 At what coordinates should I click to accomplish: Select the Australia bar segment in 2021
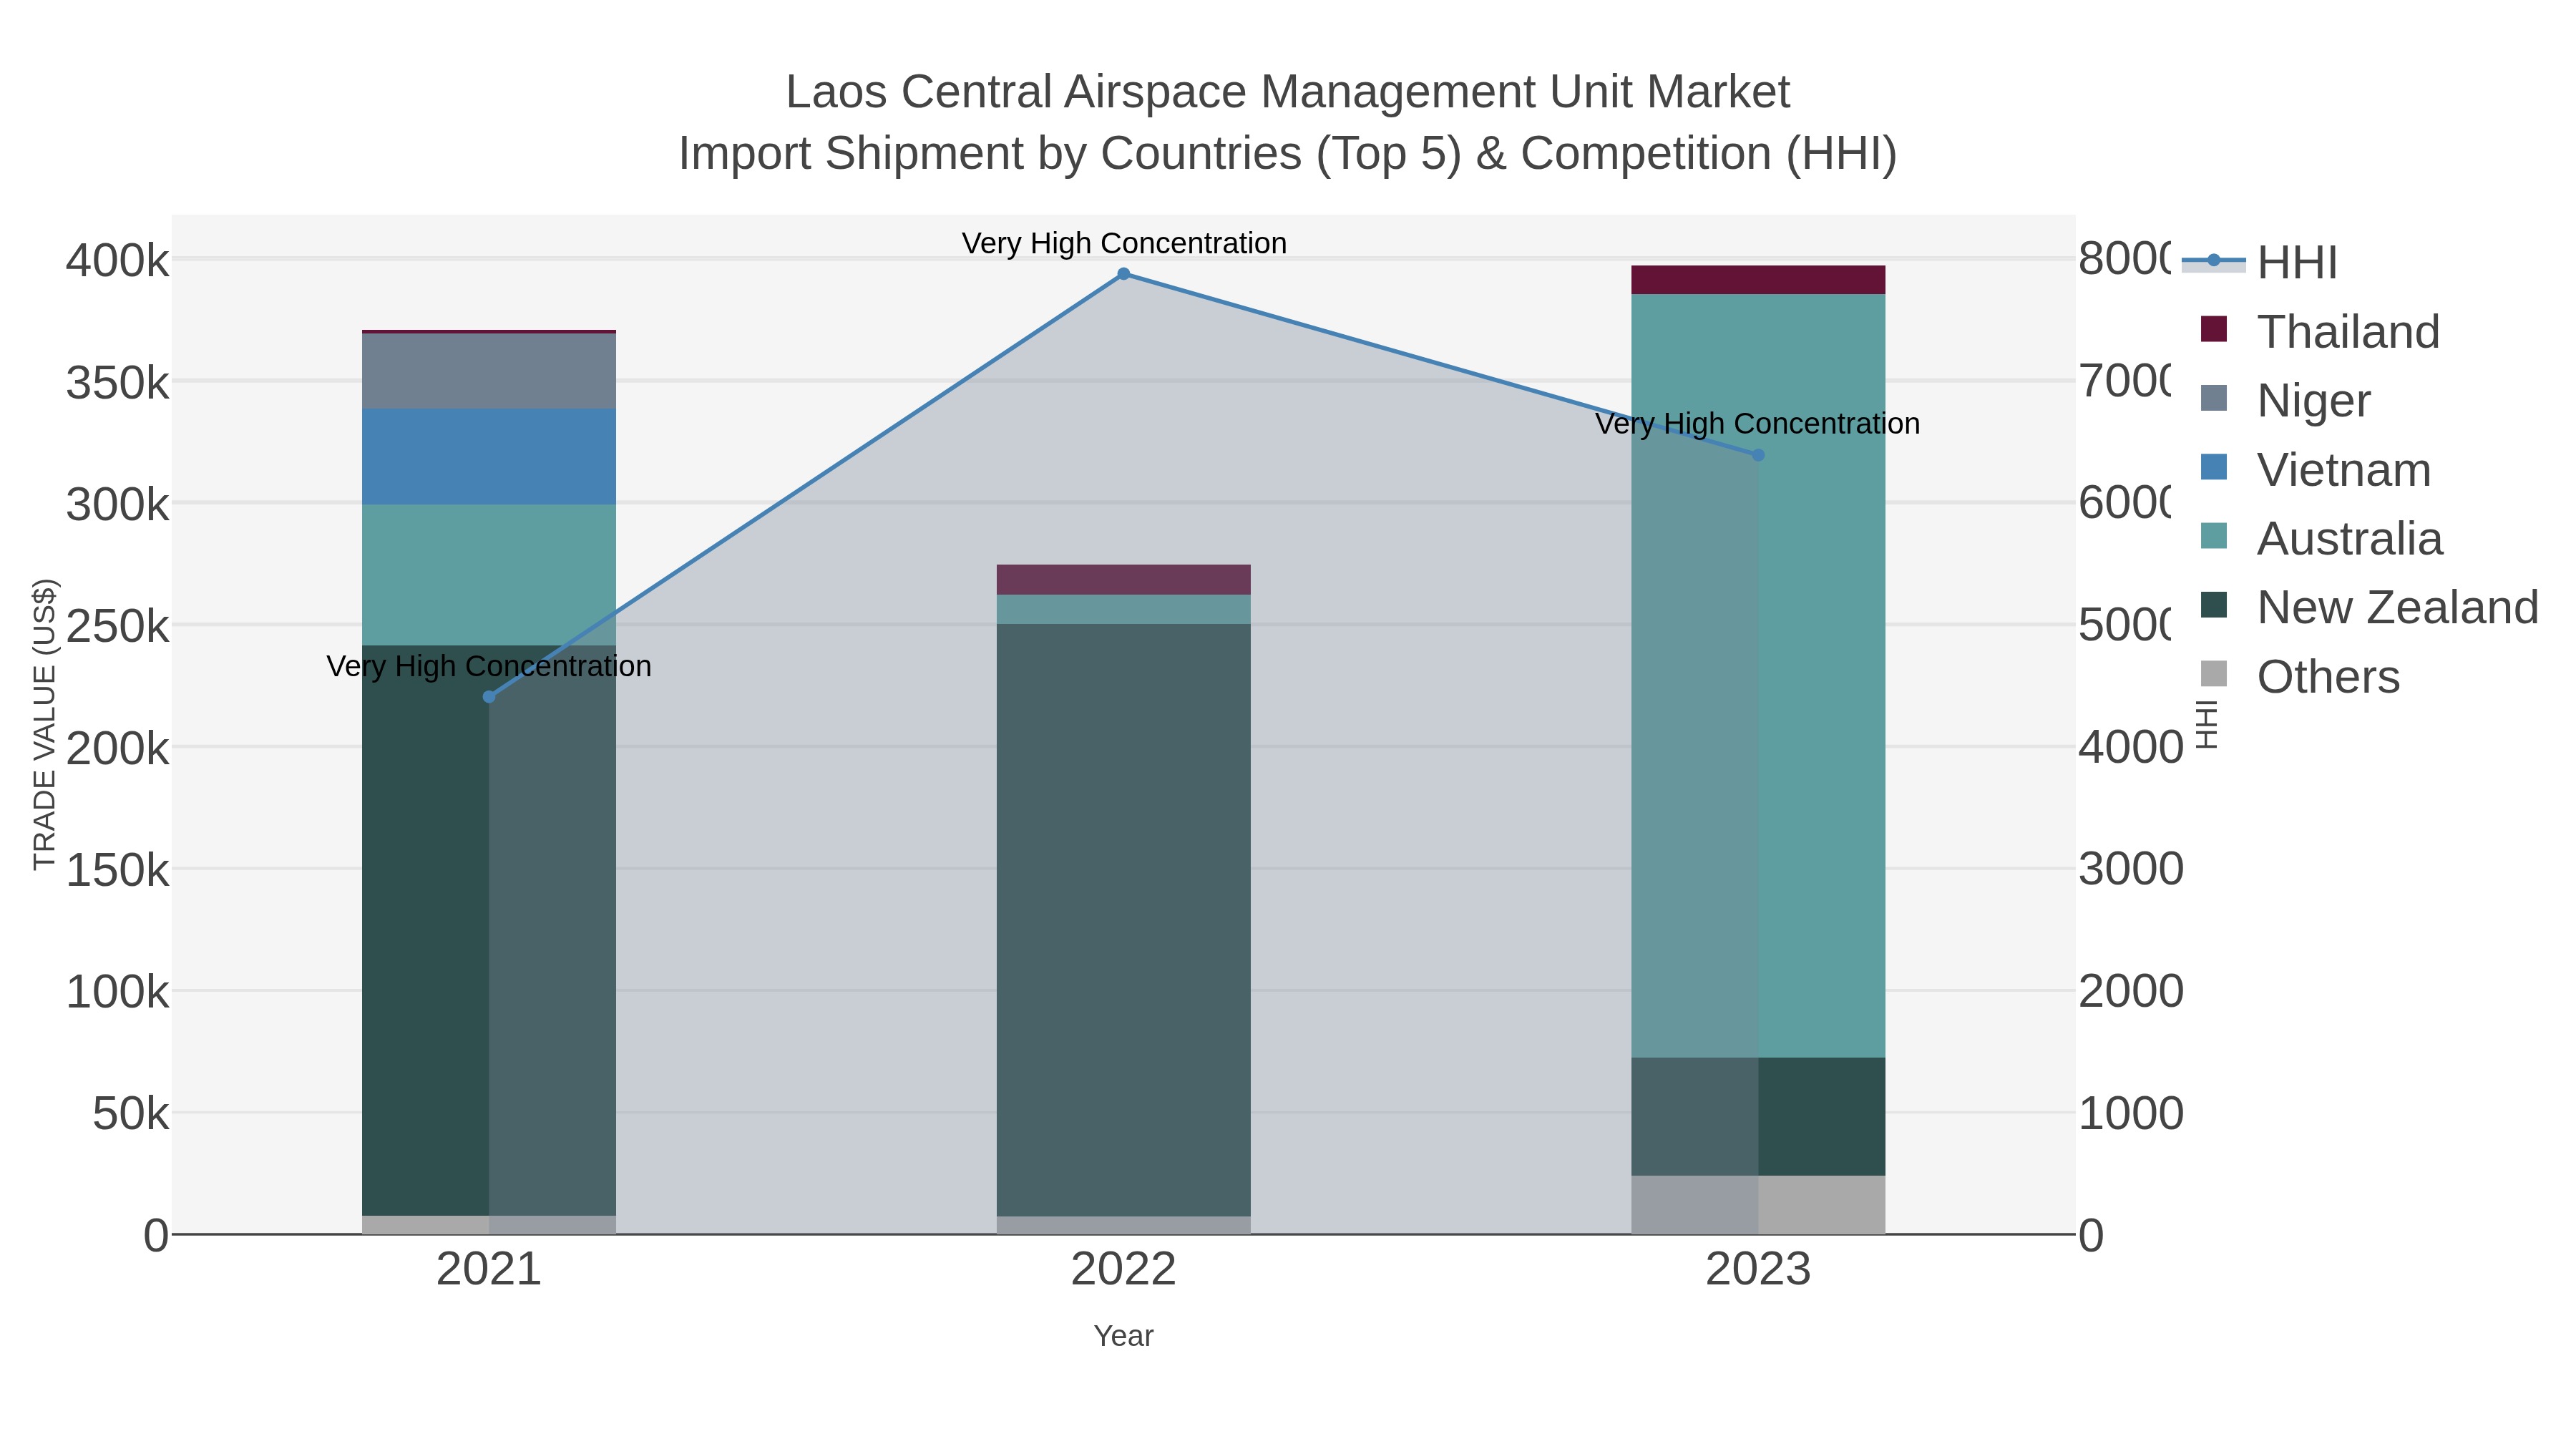(489, 575)
